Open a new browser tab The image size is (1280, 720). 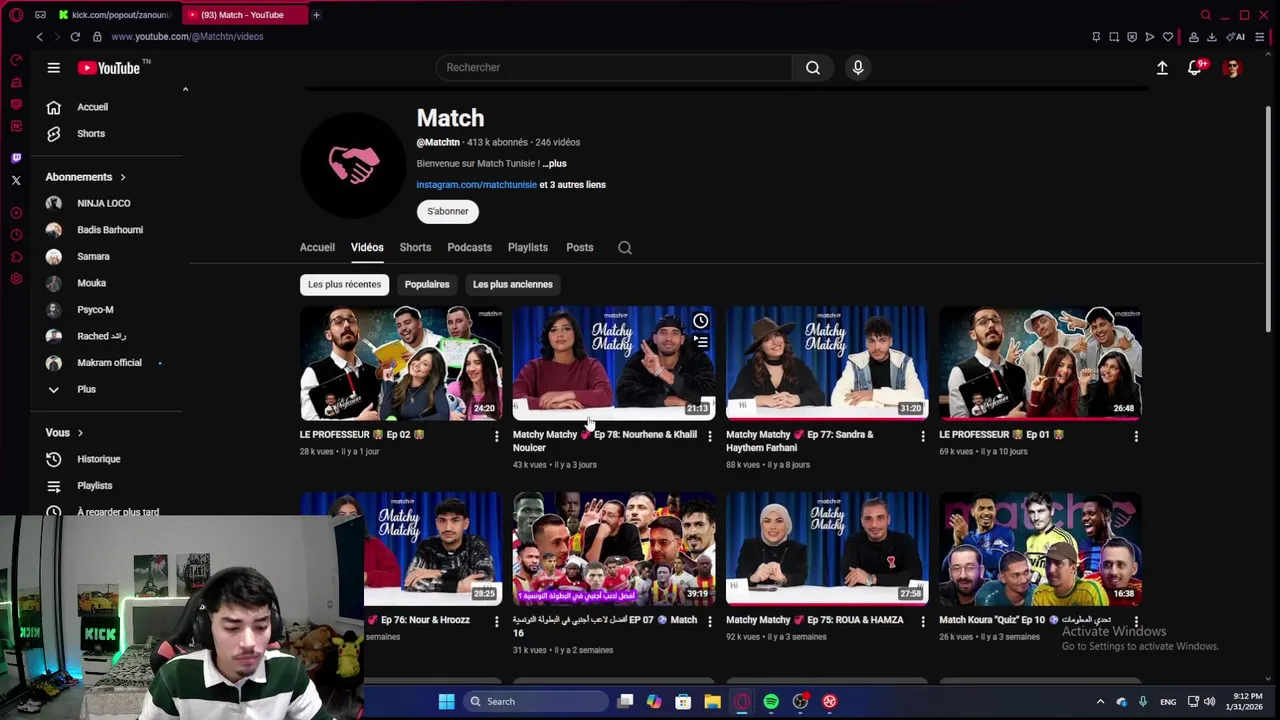(x=316, y=15)
